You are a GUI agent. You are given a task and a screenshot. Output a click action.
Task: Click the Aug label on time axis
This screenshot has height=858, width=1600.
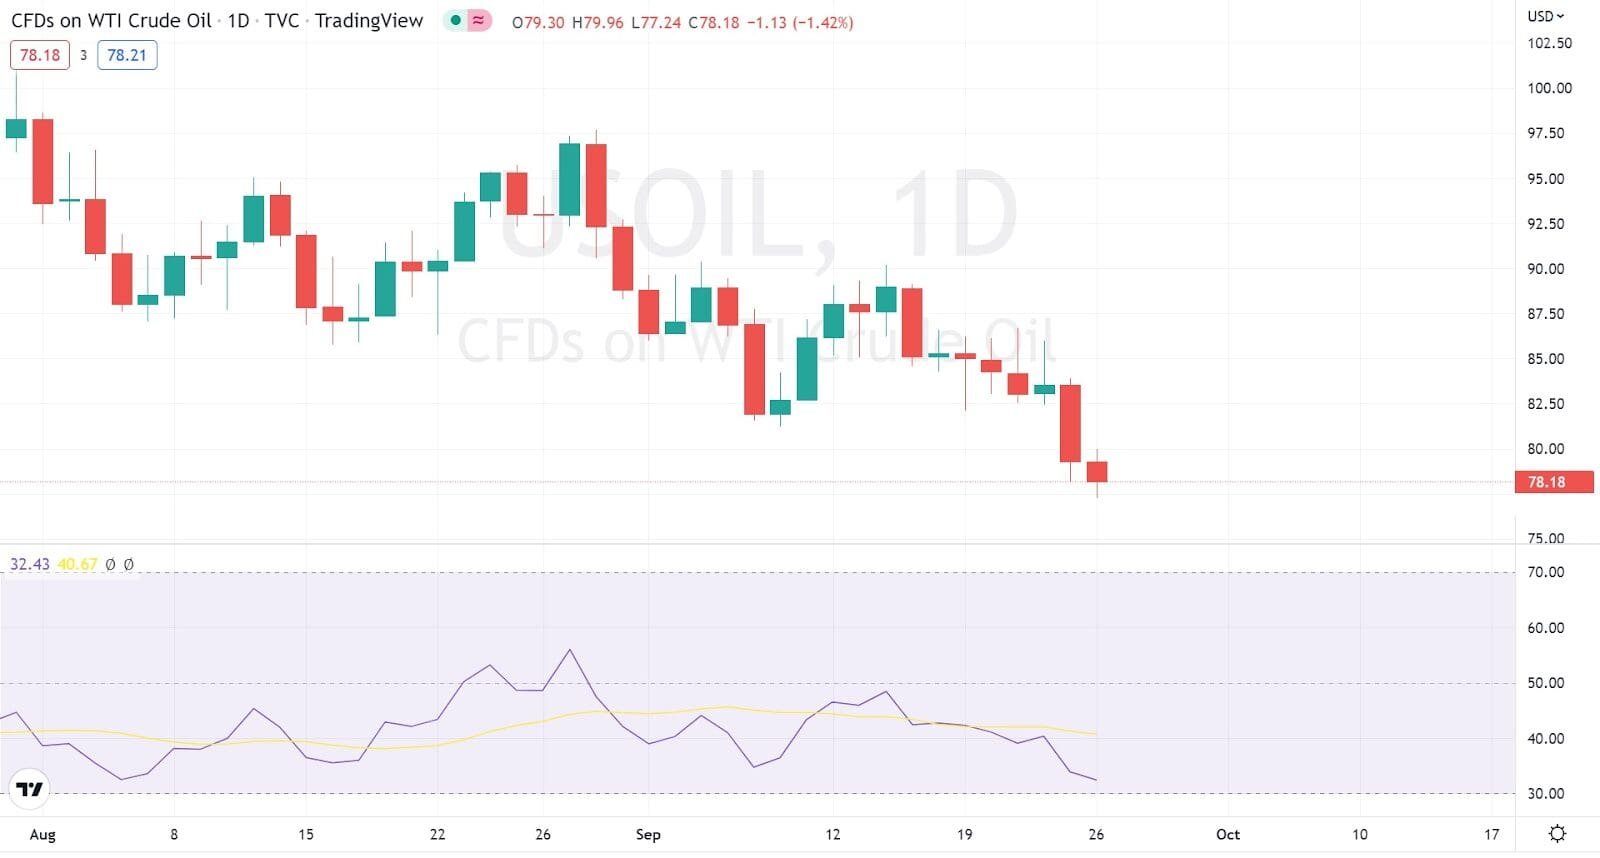(x=42, y=834)
